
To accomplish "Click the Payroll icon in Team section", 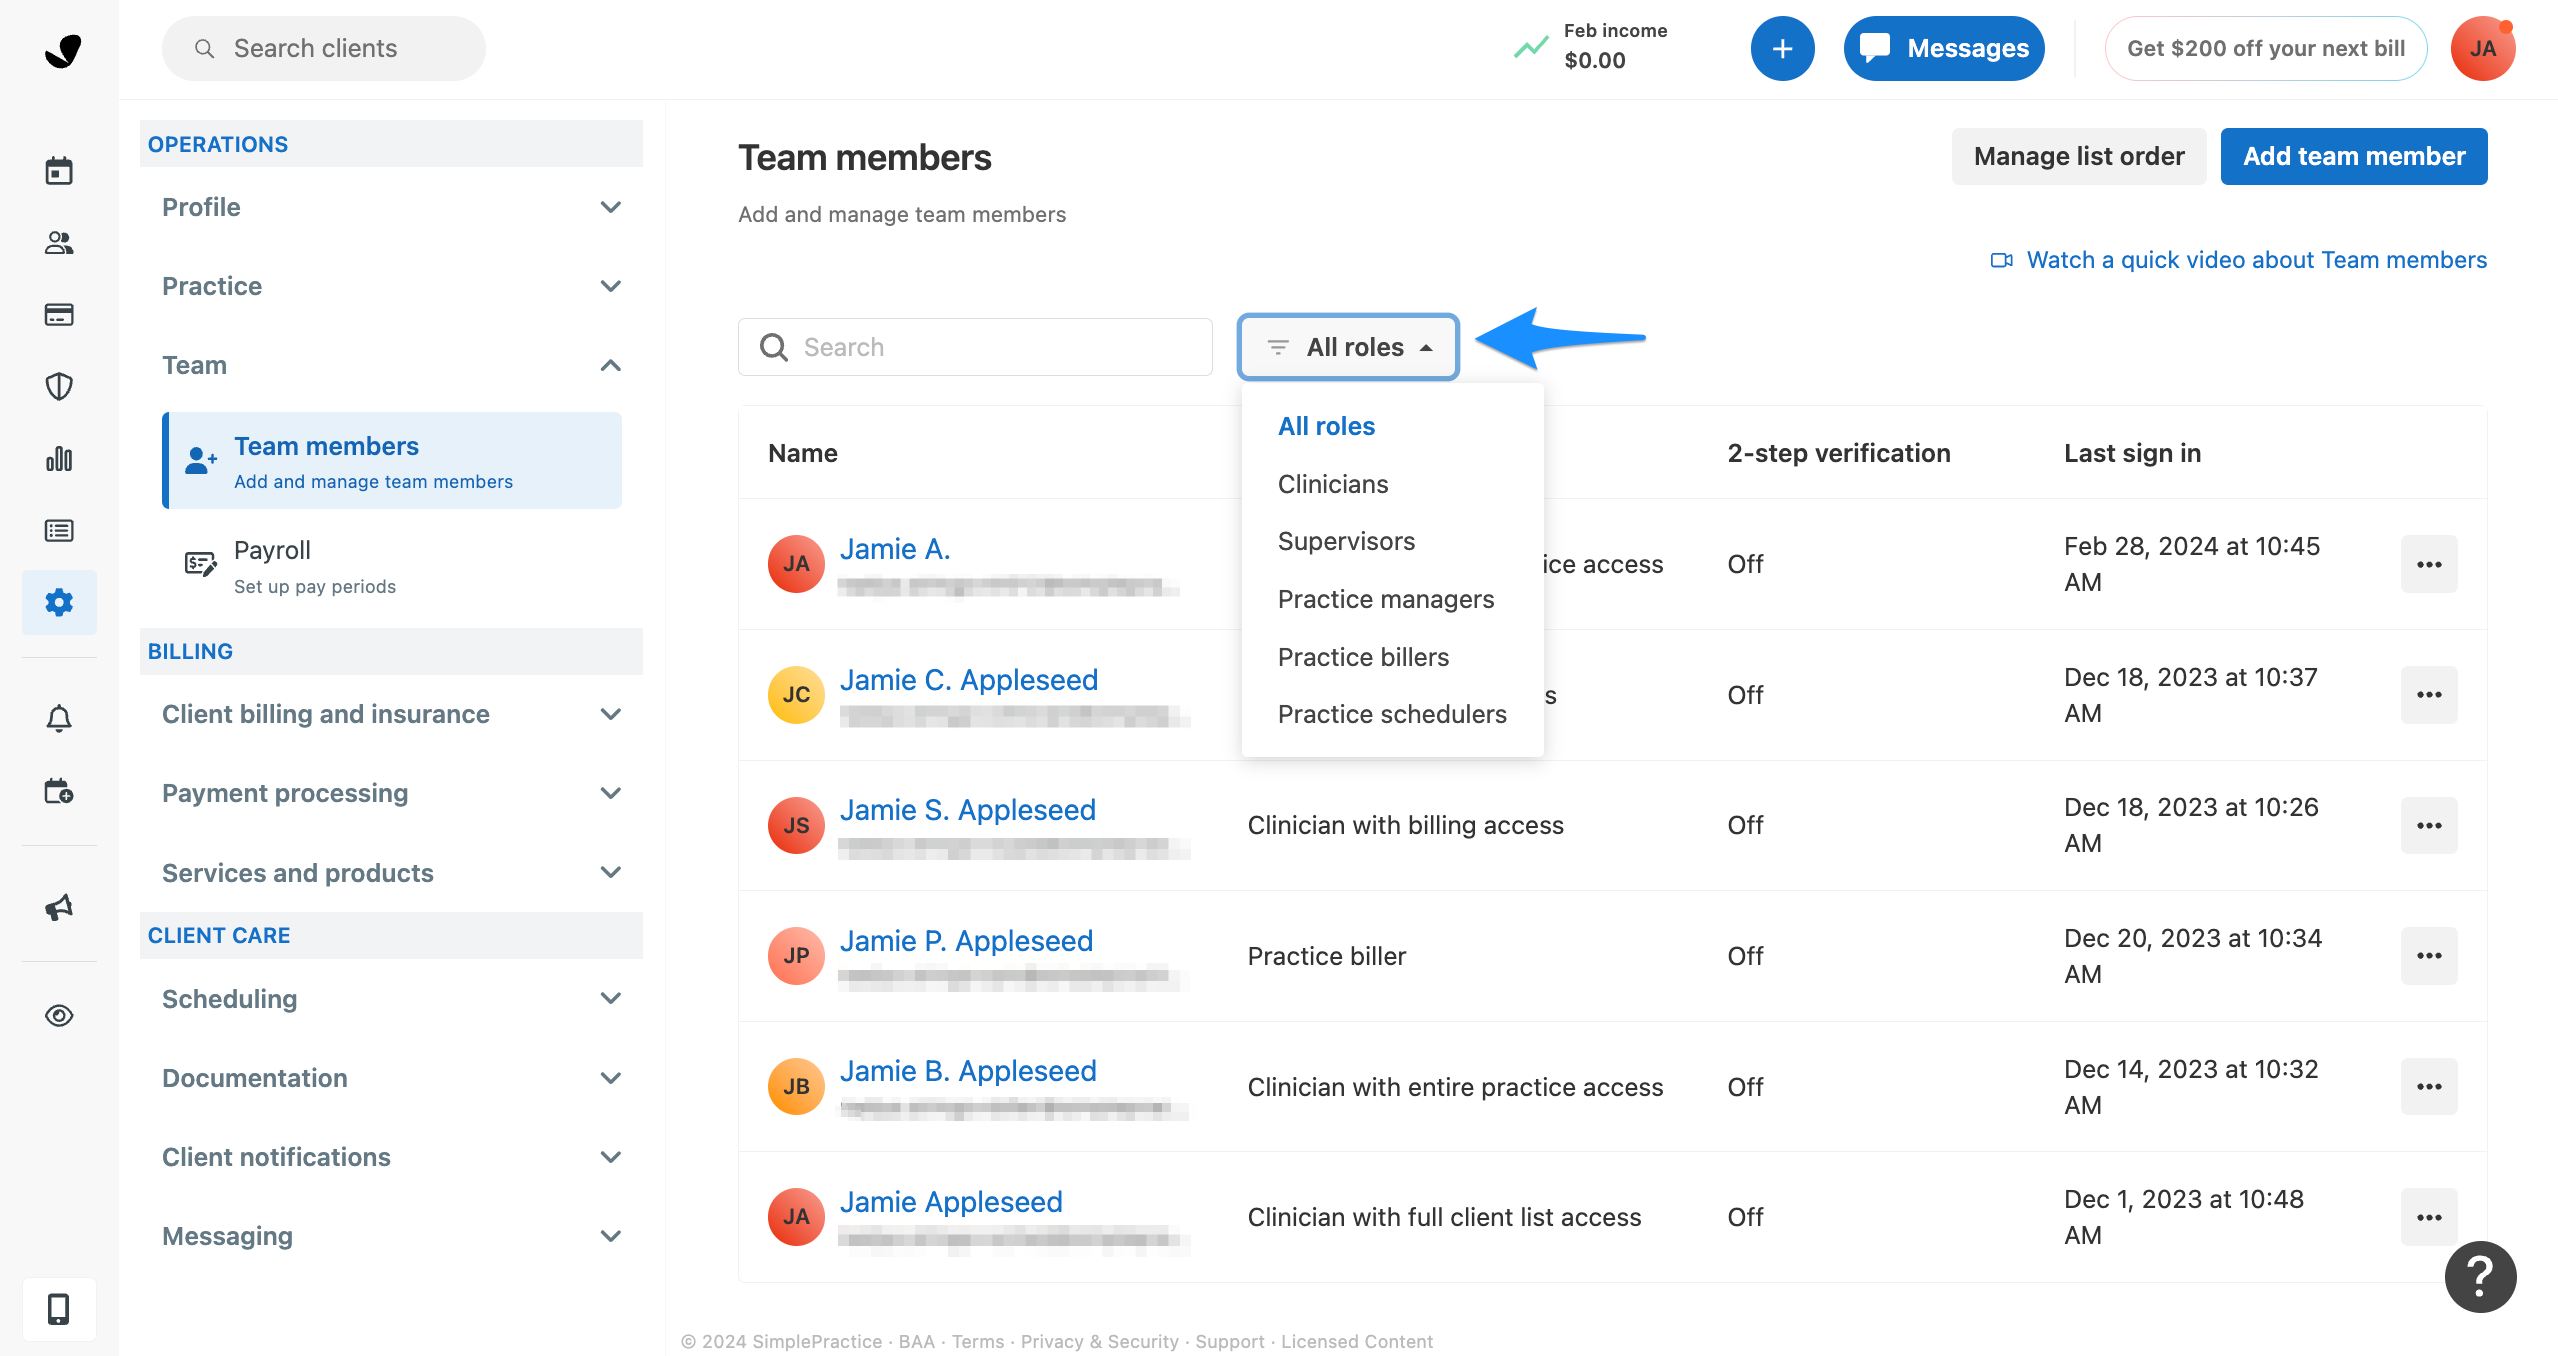I will coord(200,565).
